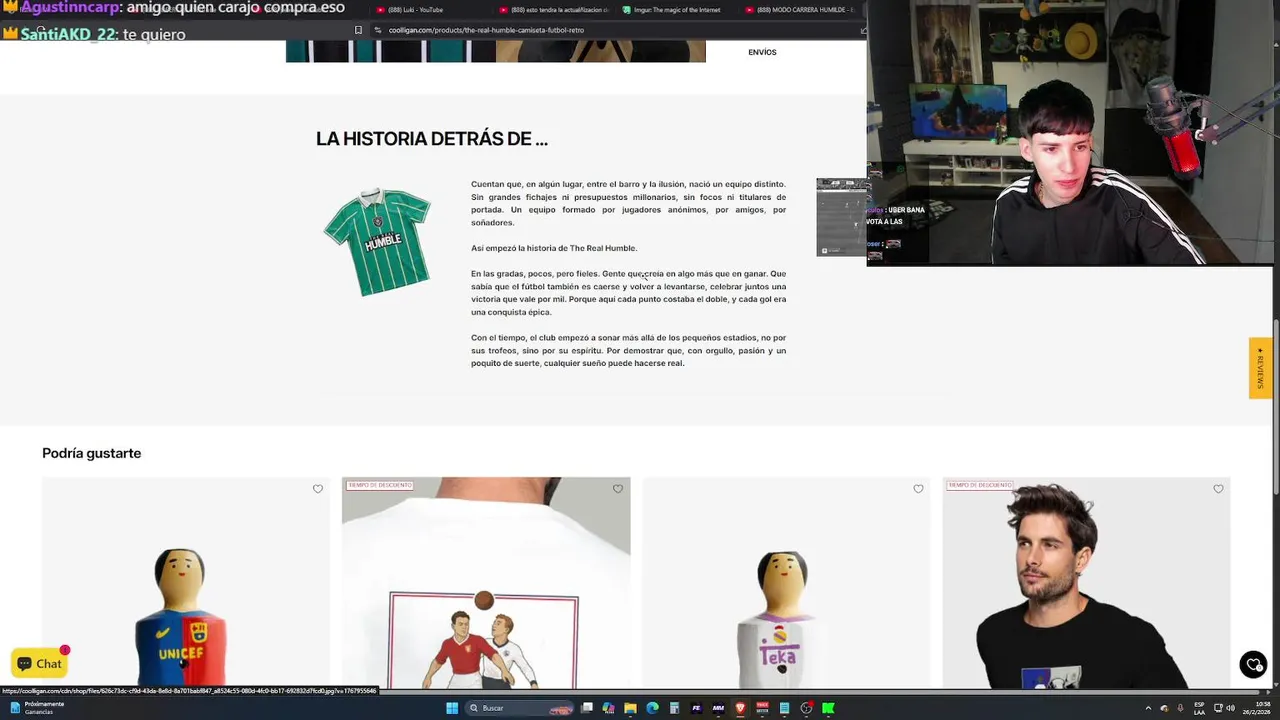Favorite the vintage players t-shirt heart
Image resolution: width=1280 pixels, height=720 pixels.
click(x=618, y=489)
